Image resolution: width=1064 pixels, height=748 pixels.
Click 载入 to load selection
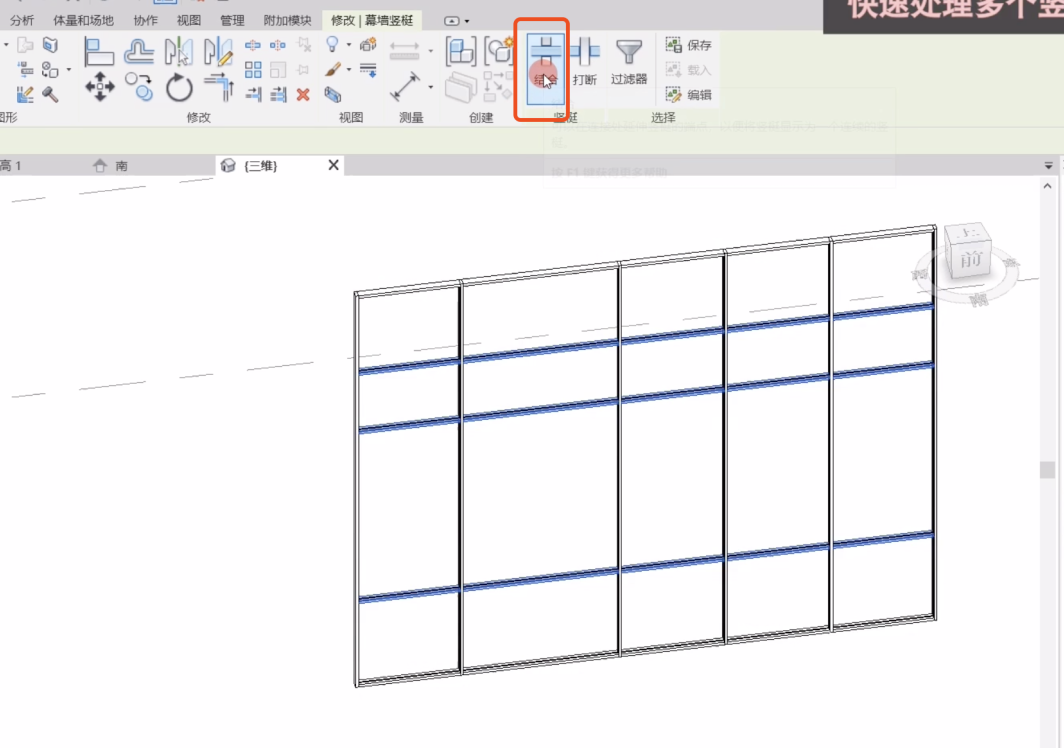[x=689, y=70]
